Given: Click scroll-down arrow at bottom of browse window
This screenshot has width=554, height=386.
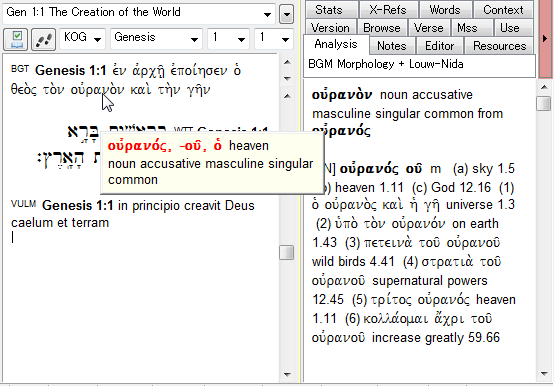Looking at the screenshot, I should pos(287,374).
